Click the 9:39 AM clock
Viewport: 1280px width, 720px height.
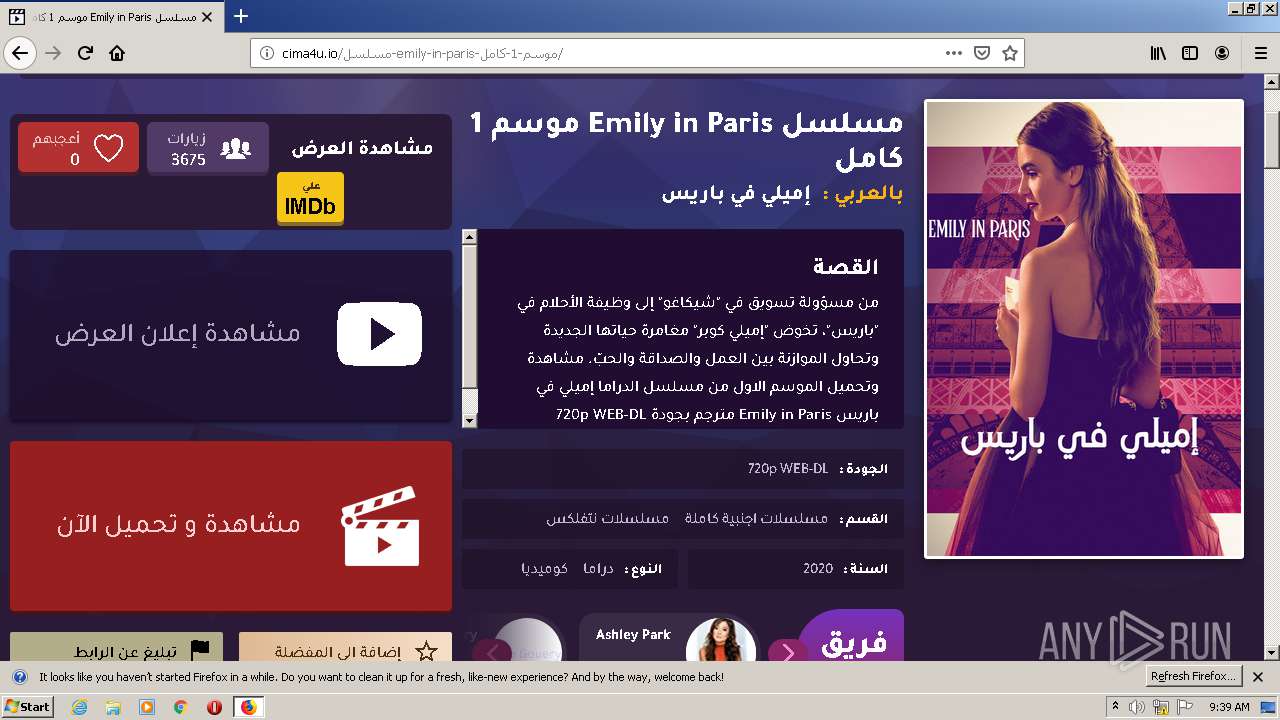tap(1229, 707)
